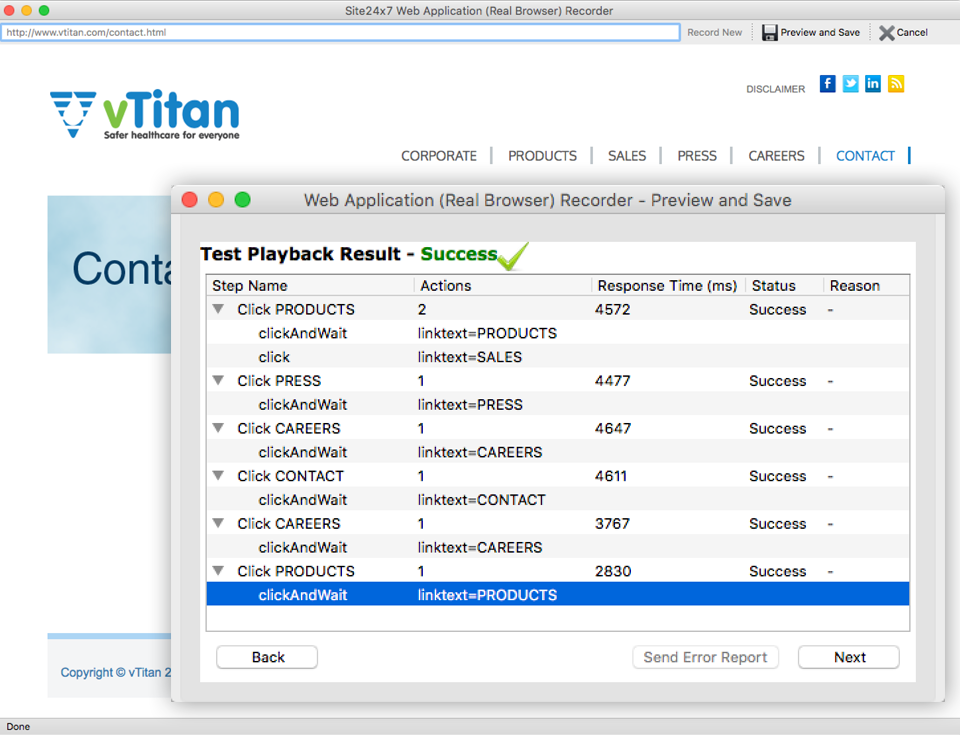Click the Back button in the dialog
This screenshot has height=735, width=960.
pyautogui.click(x=267, y=657)
